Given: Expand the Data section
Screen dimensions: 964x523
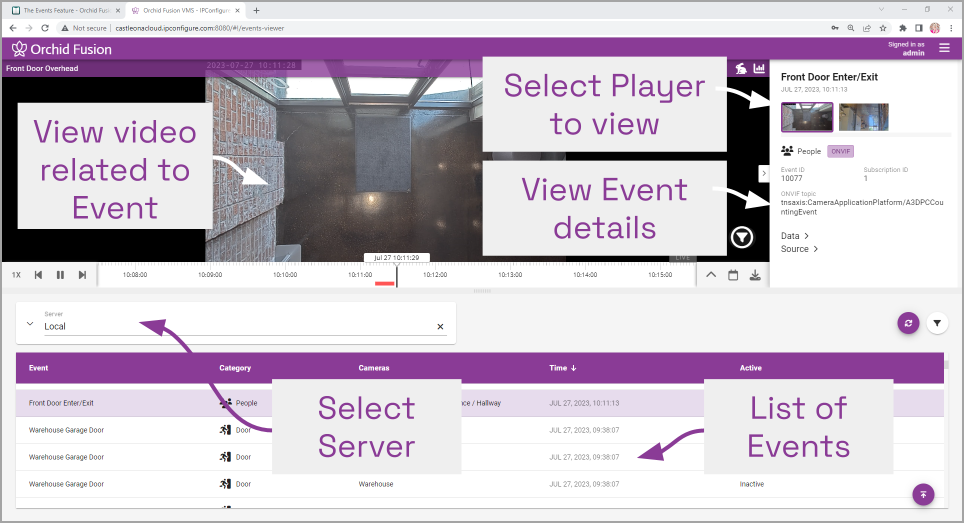Looking at the screenshot, I should coord(795,236).
